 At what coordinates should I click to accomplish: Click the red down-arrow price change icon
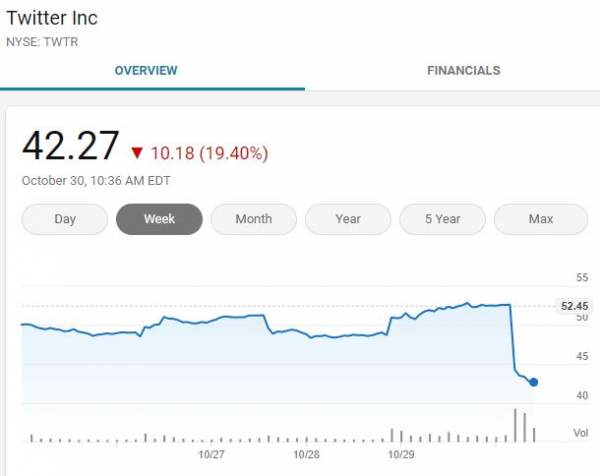pyautogui.click(x=137, y=153)
